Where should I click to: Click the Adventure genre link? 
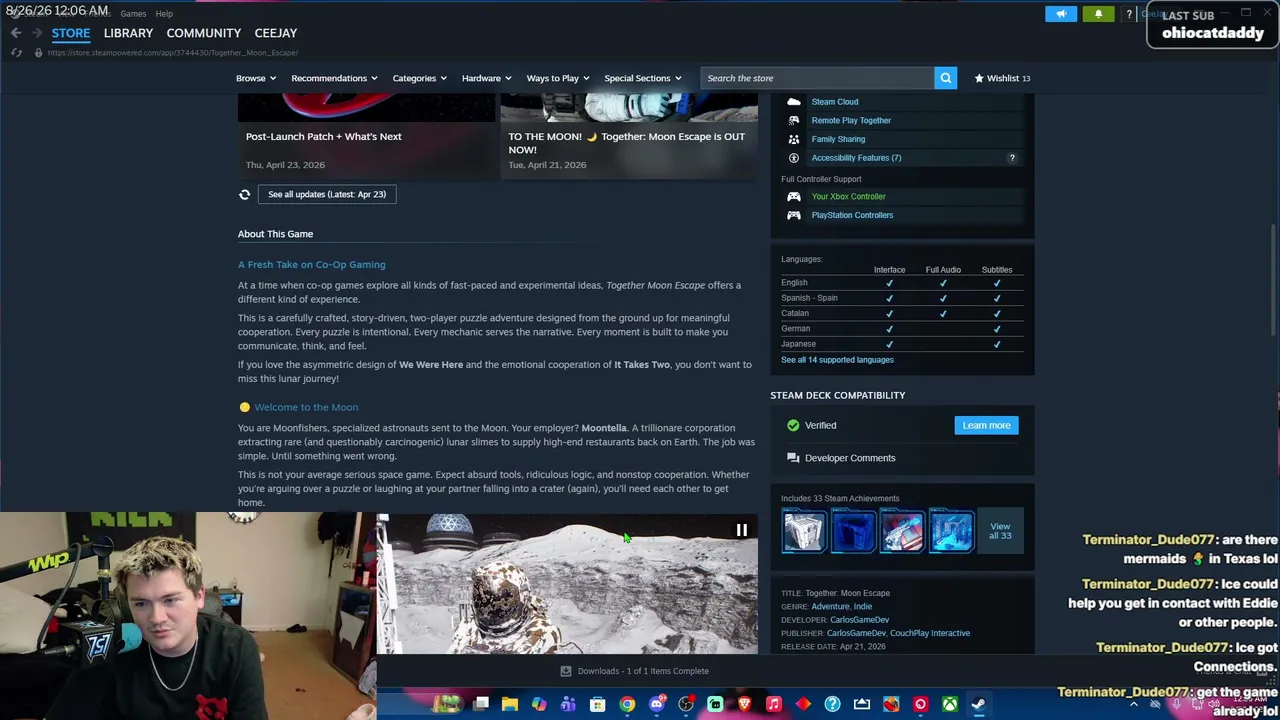point(830,606)
